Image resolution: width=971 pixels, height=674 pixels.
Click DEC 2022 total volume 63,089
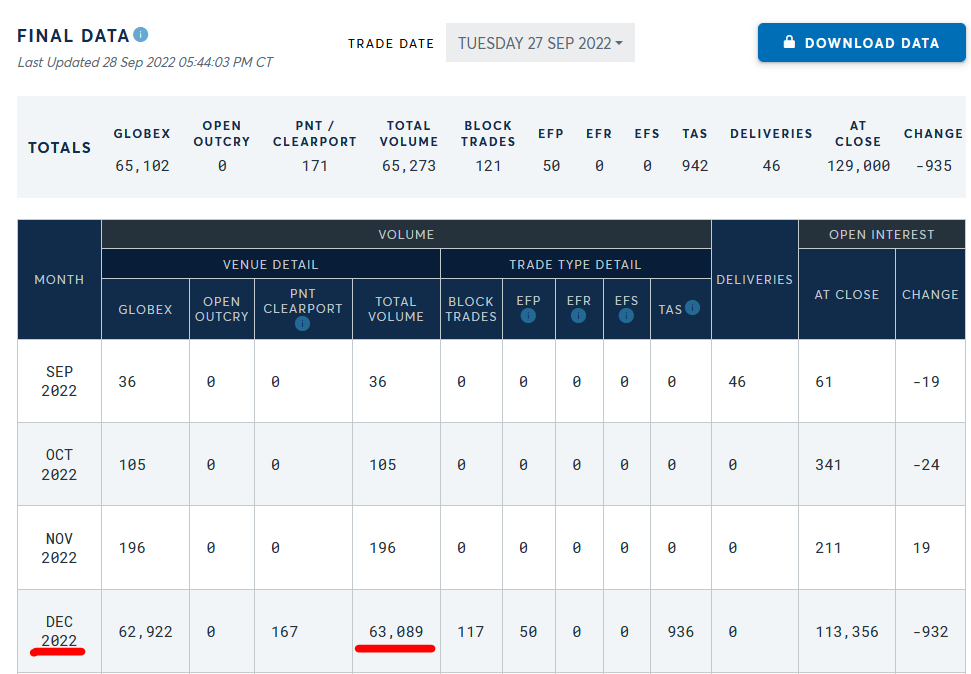[x=396, y=632]
